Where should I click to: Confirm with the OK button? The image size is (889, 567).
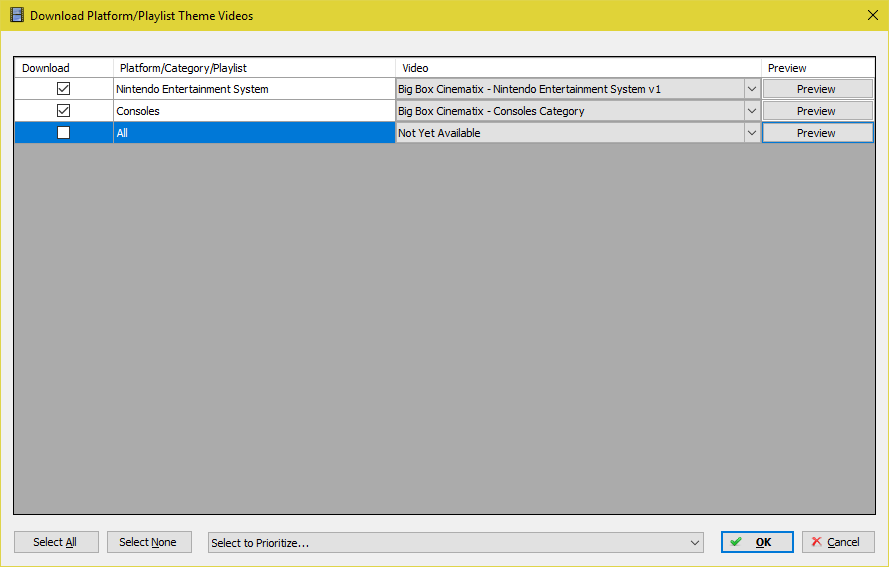coord(757,542)
